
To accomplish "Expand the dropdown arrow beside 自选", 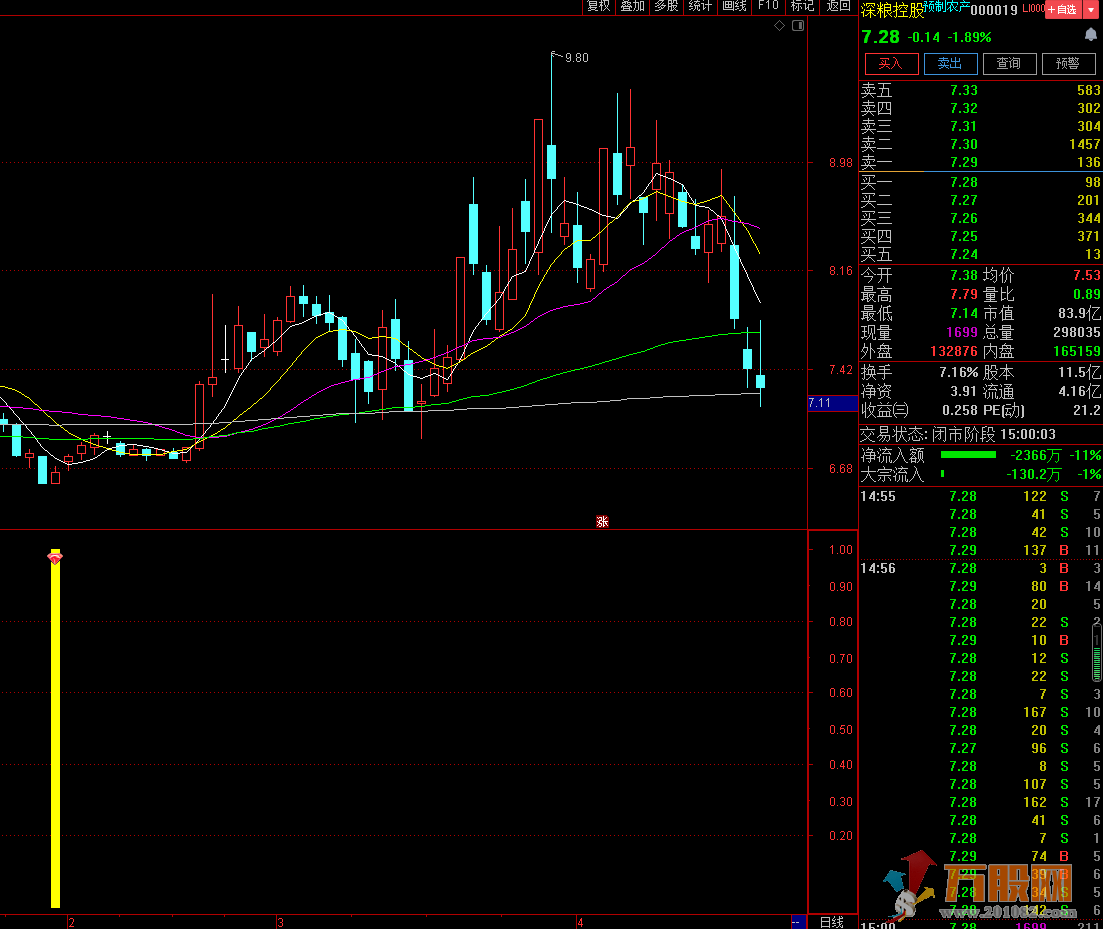I will 1092,9.
